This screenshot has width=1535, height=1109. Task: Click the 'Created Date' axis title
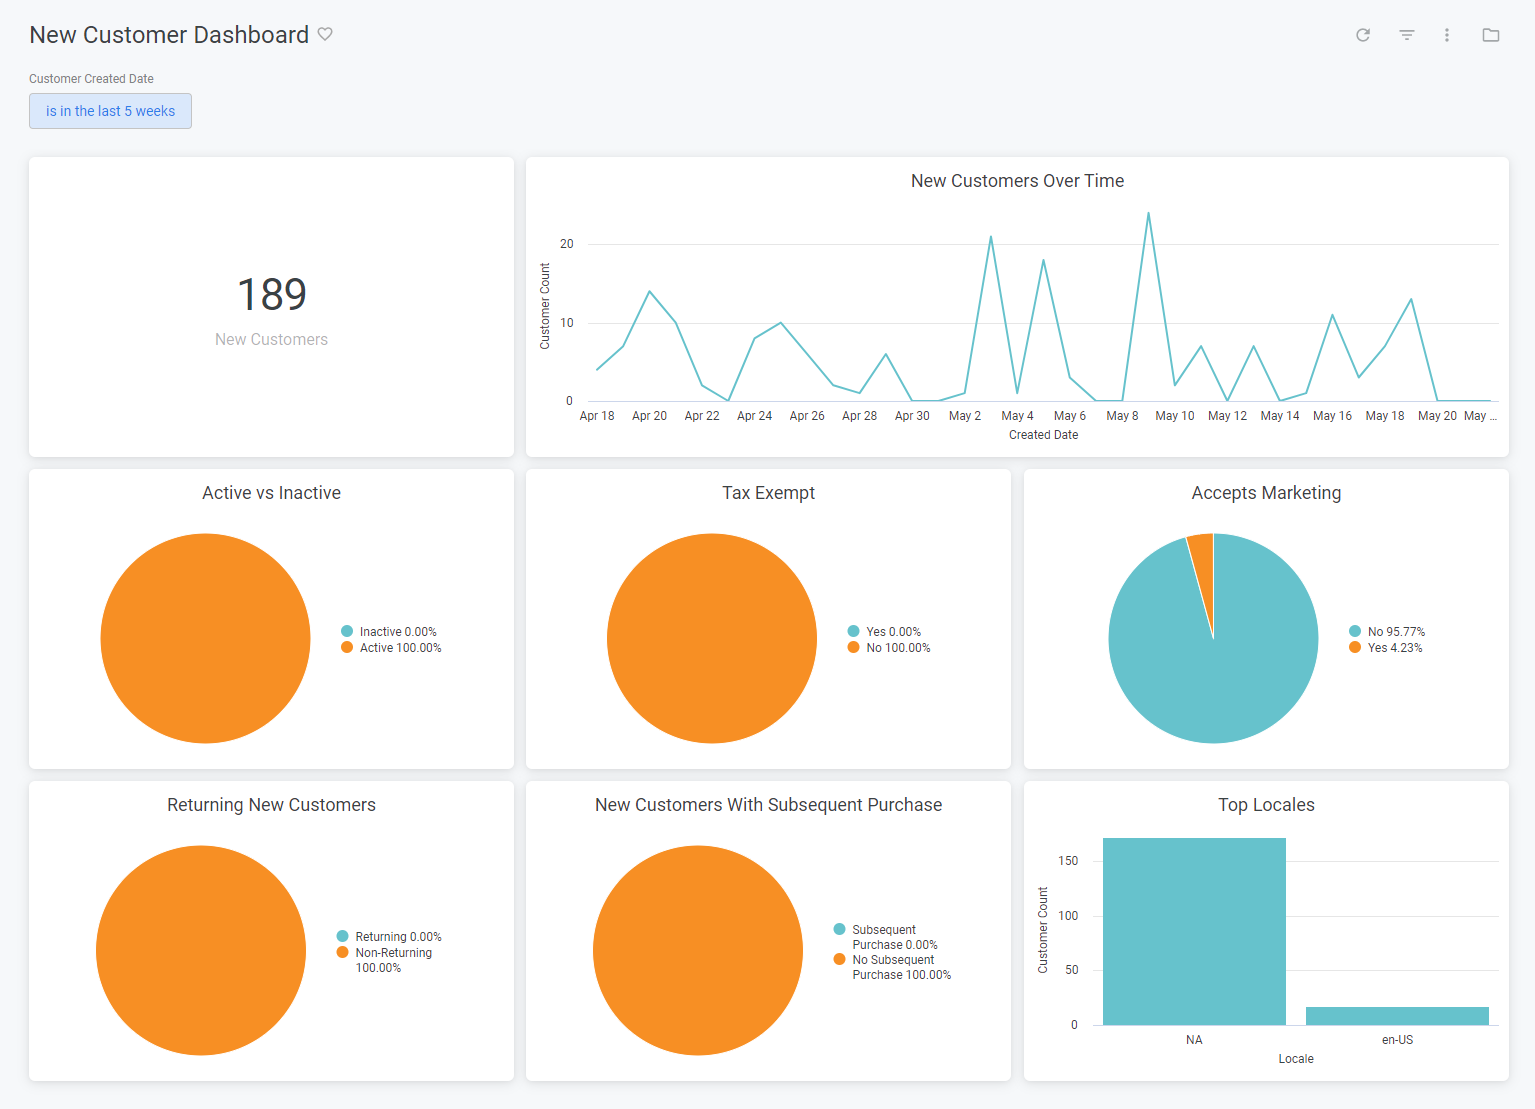1043,435
